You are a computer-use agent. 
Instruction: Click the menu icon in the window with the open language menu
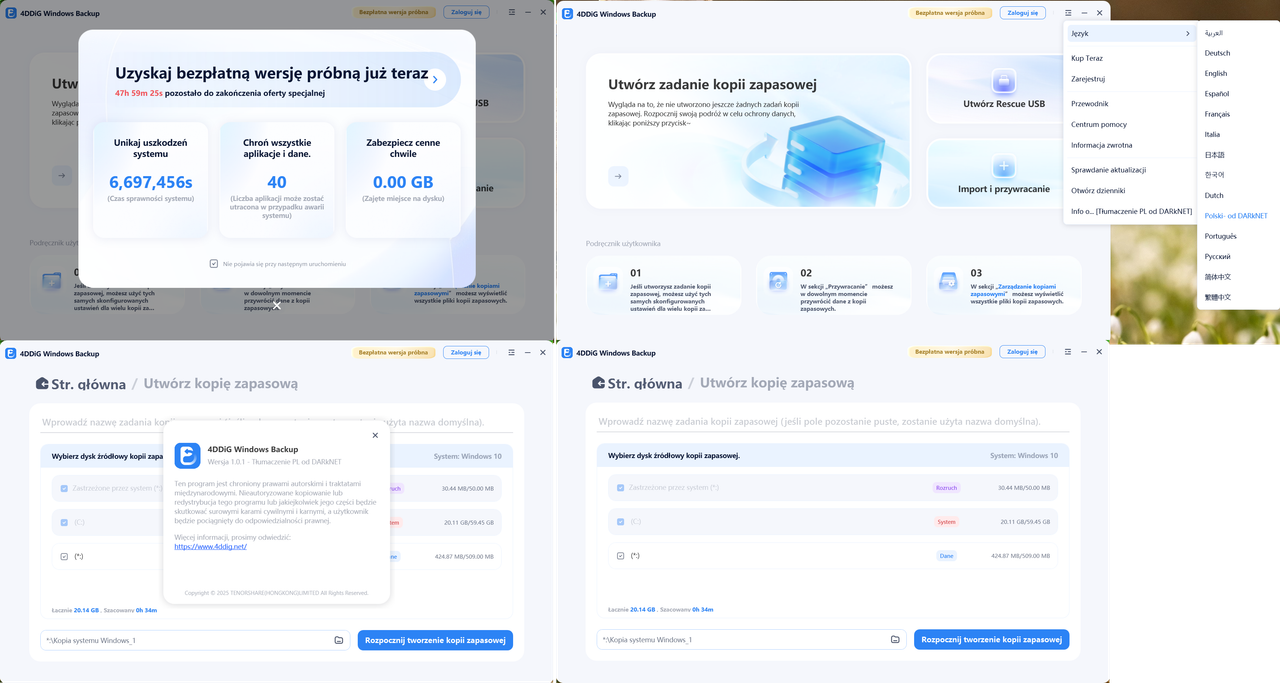1068,13
